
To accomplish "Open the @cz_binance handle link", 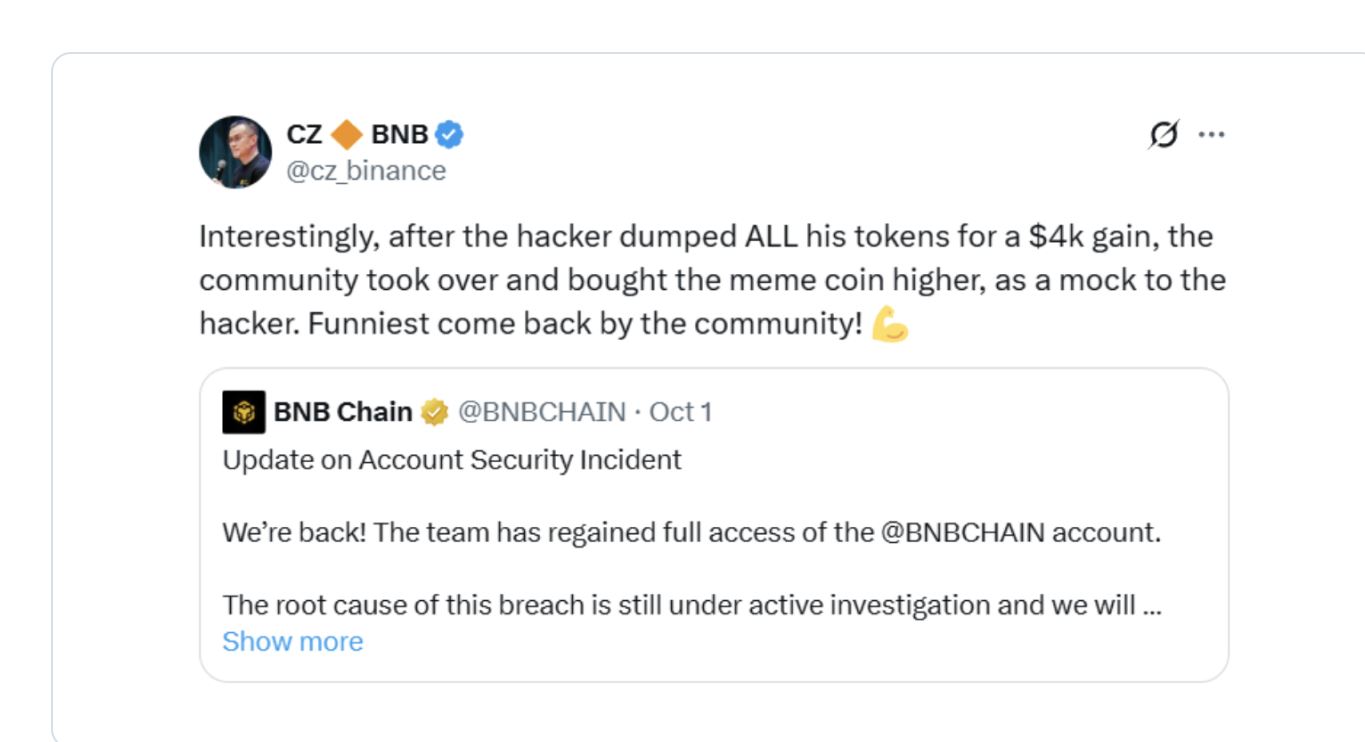I will (366, 171).
